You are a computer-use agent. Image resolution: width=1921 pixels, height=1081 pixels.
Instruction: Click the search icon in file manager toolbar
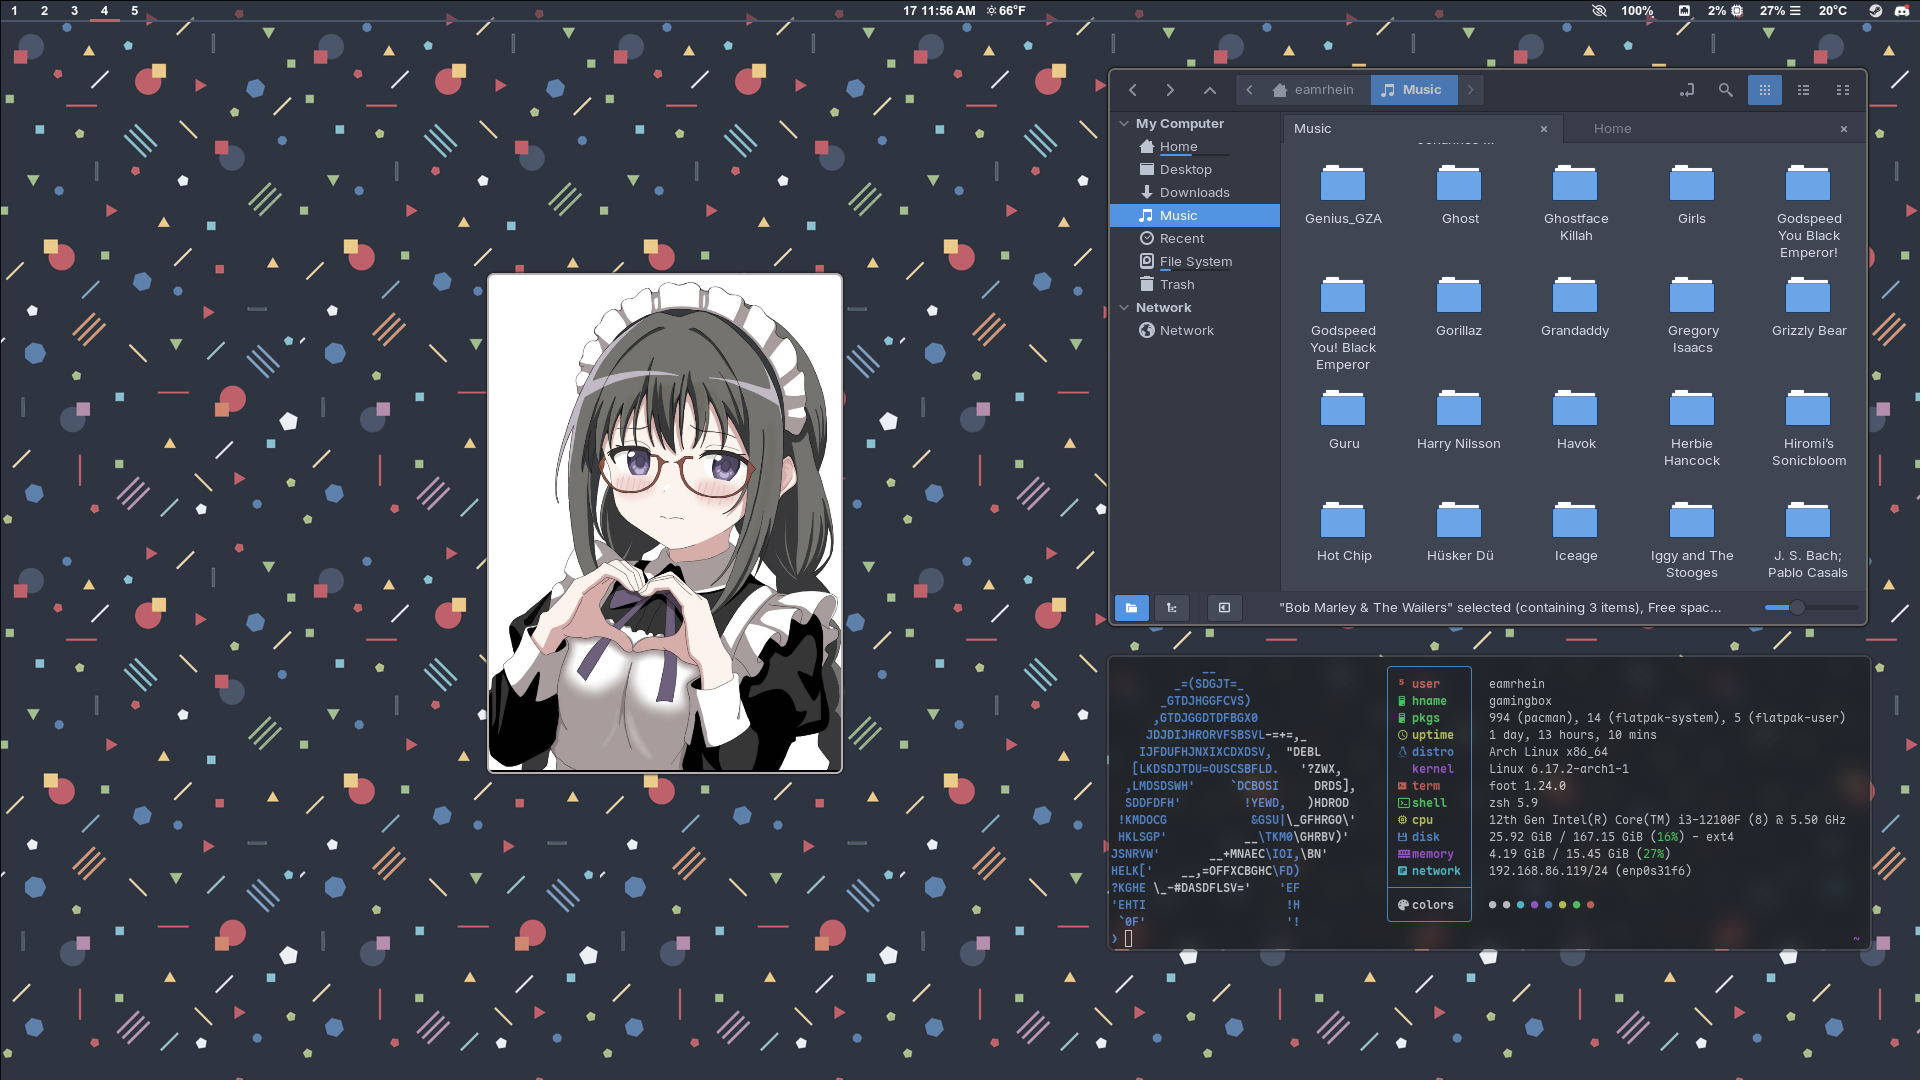(1725, 90)
